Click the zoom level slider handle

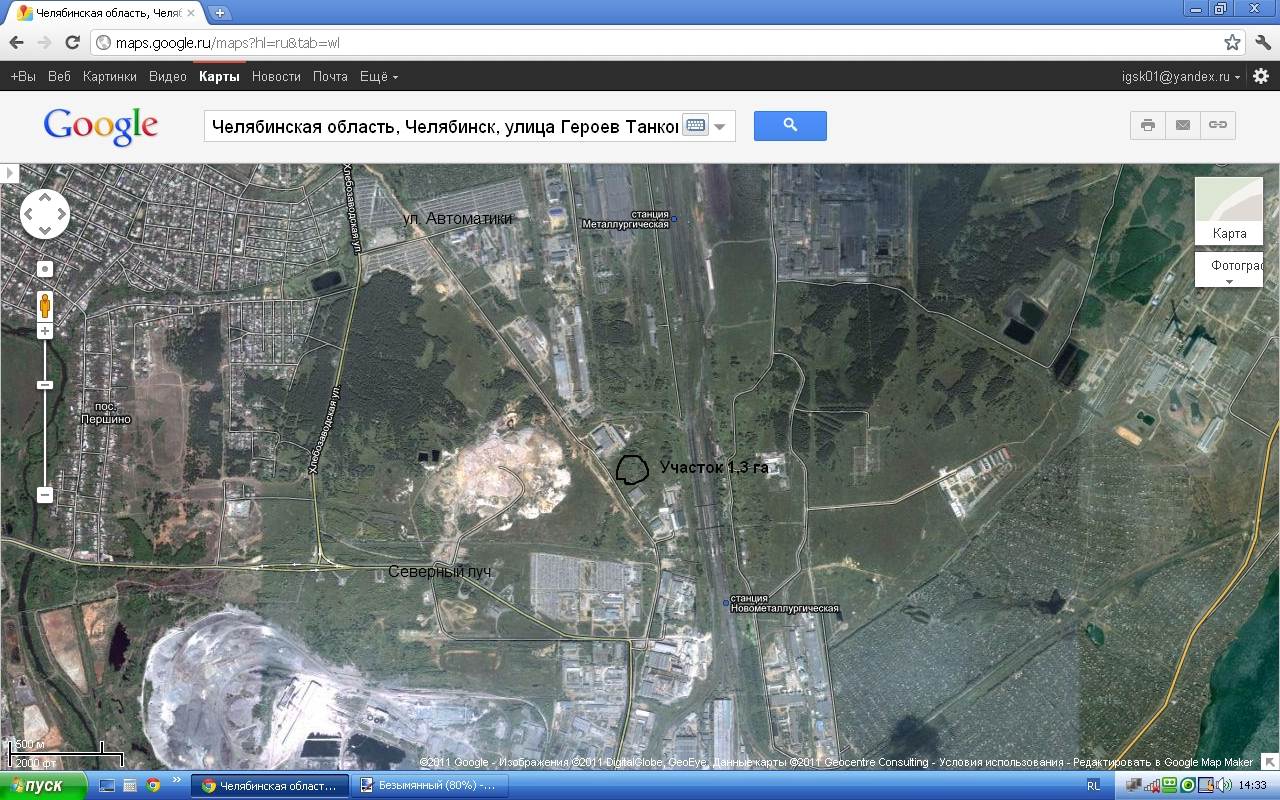tap(45, 385)
